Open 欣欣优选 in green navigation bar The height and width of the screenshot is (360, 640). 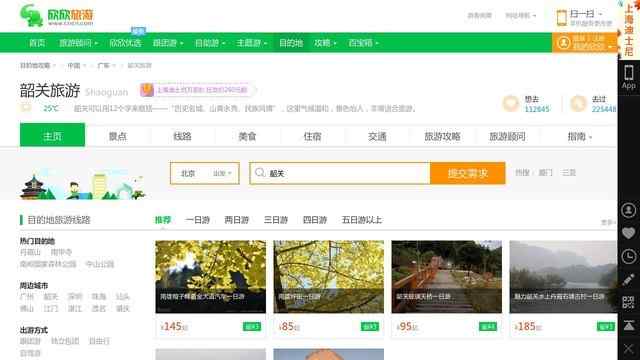click(x=125, y=43)
